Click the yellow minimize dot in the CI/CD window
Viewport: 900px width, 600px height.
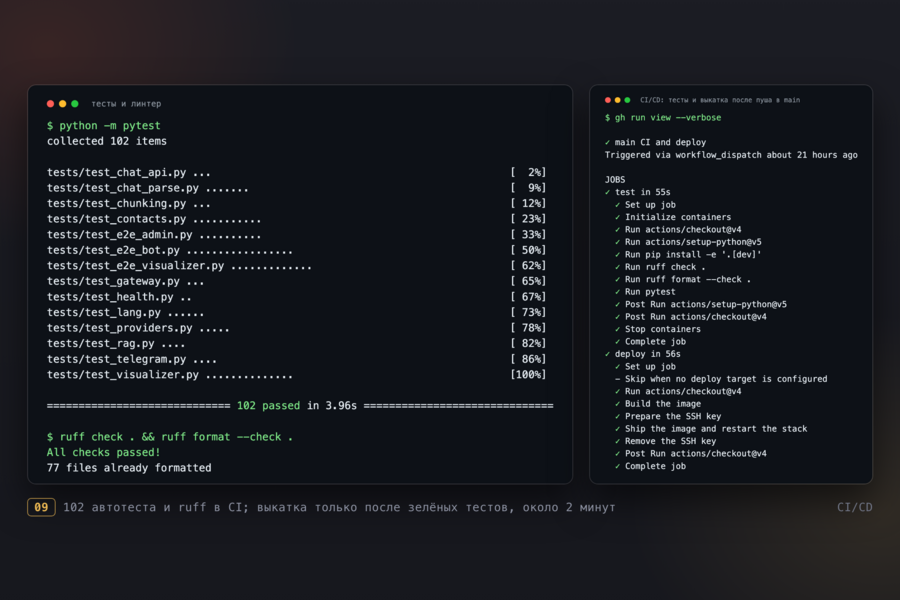tap(618, 100)
